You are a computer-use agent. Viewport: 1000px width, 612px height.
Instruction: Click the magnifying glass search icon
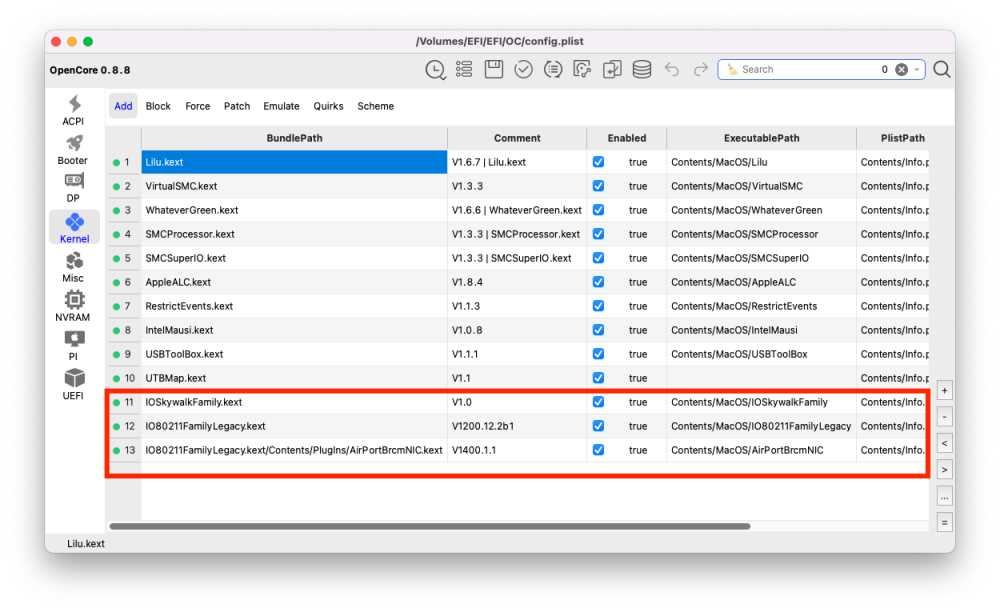click(x=941, y=69)
